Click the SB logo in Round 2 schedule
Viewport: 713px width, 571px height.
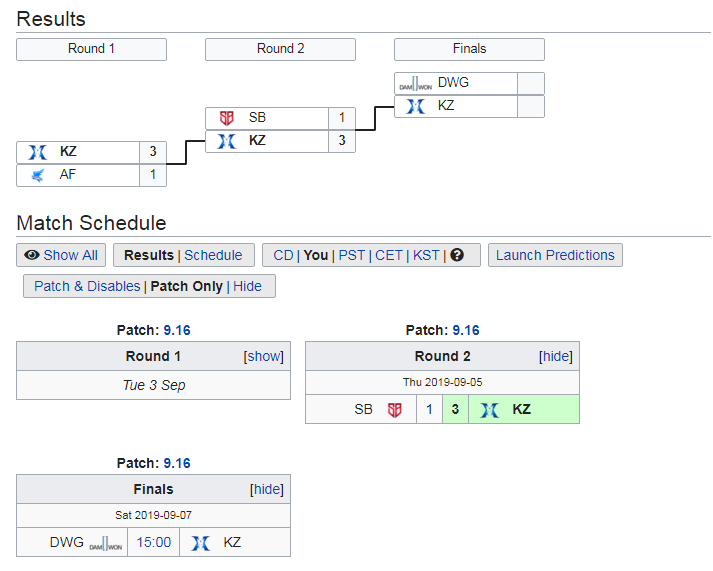[x=394, y=410]
